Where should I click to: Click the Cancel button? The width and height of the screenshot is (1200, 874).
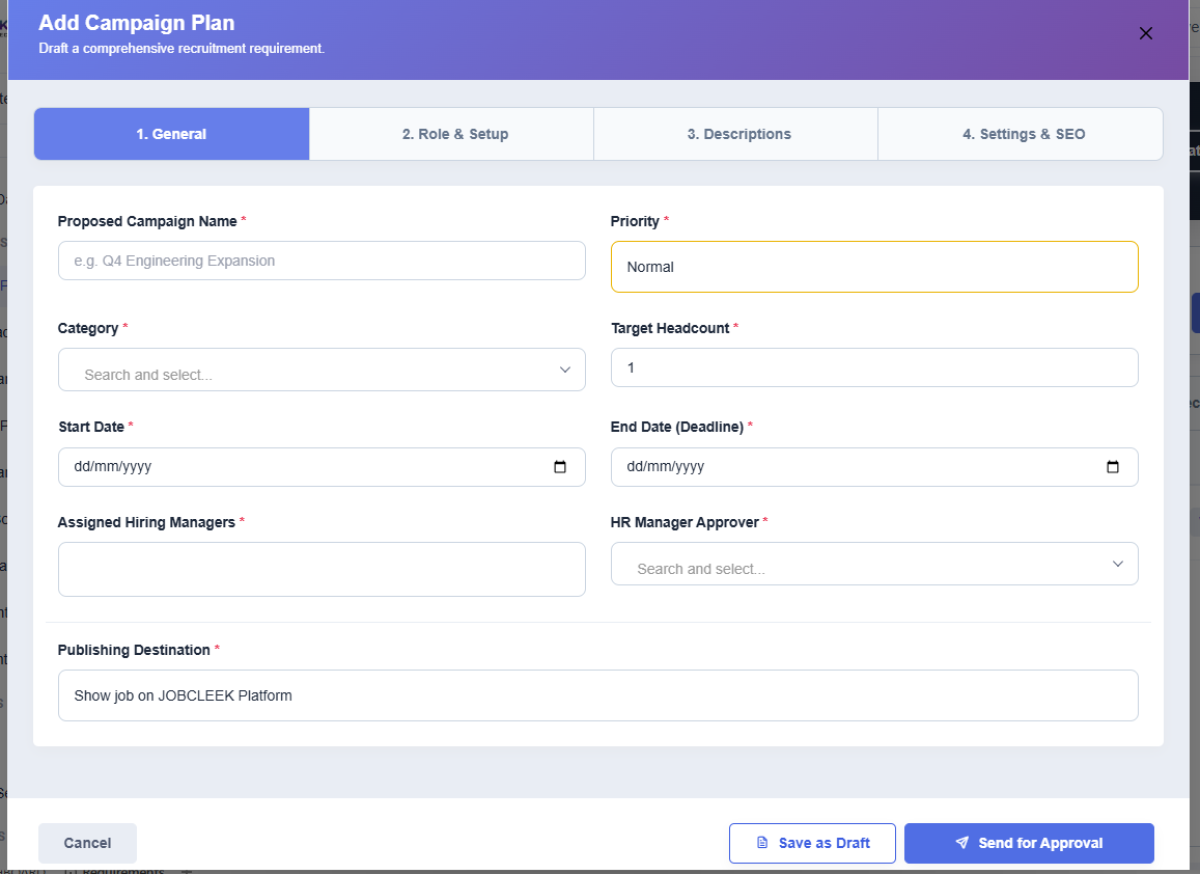coord(87,843)
